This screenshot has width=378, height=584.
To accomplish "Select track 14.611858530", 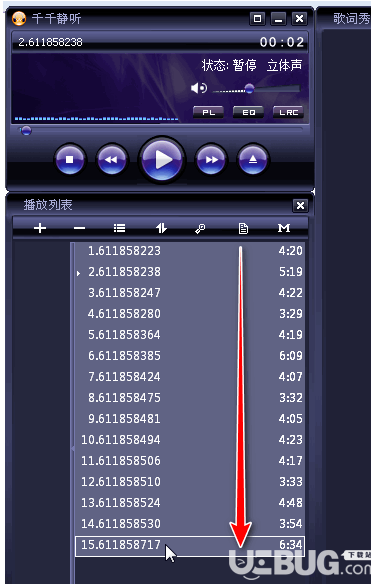I will [x=190, y=524].
